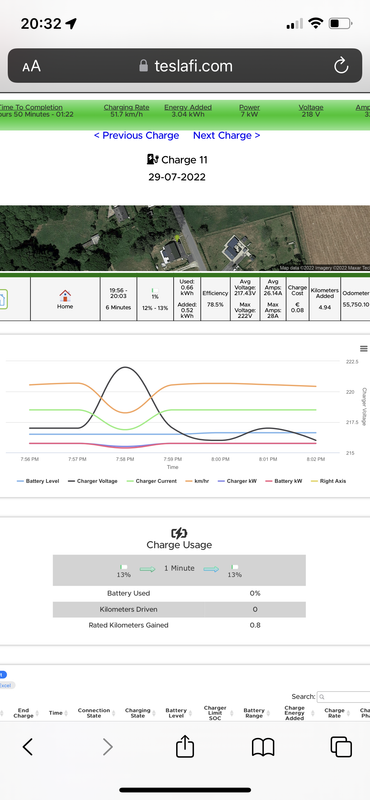Select the Efficiency 78.5% cell
The width and height of the screenshot is (370, 800).
(x=215, y=299)
